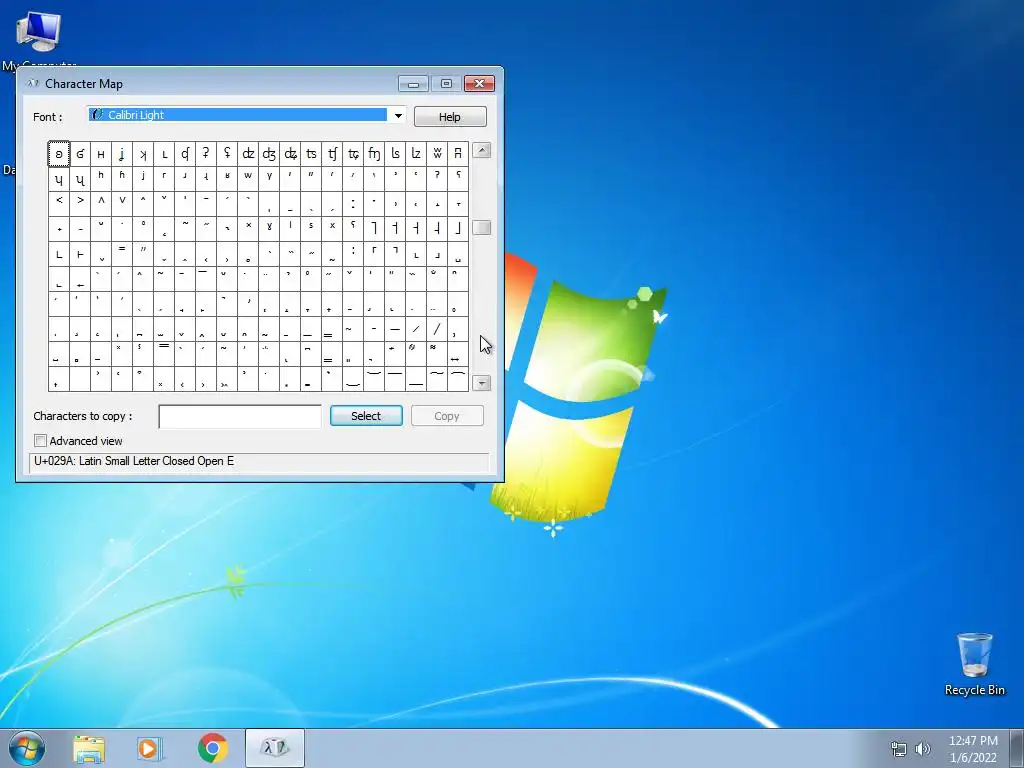Image resolution: width=1024 pixels, height=768 pixels.
Task: Click the Character Map title bar text
Action: coord(84,84)
